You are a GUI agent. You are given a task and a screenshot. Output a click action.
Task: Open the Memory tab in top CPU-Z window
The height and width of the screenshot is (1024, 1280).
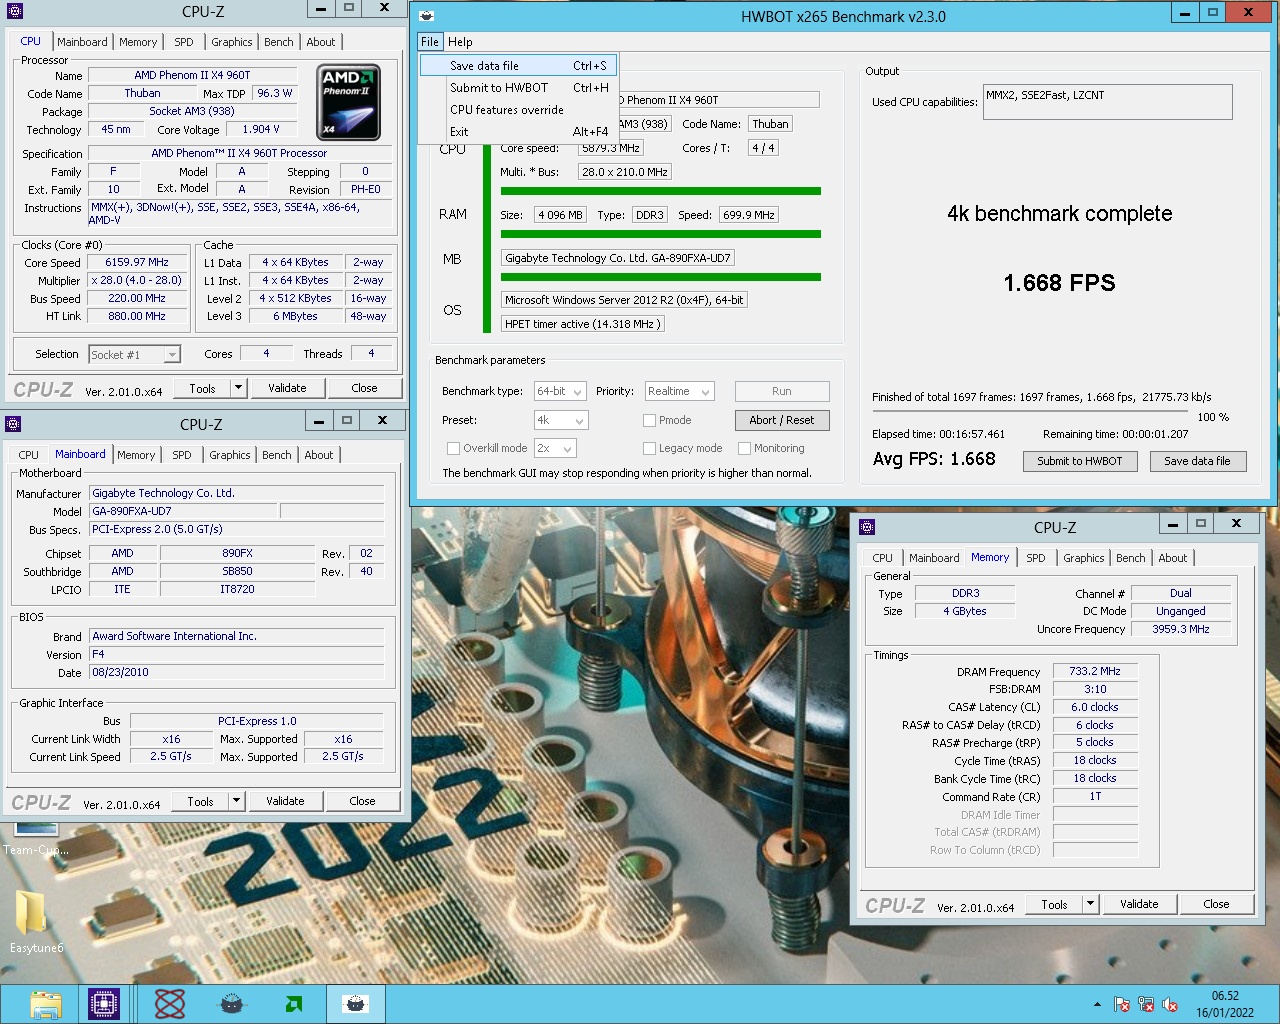pos(138,41)
